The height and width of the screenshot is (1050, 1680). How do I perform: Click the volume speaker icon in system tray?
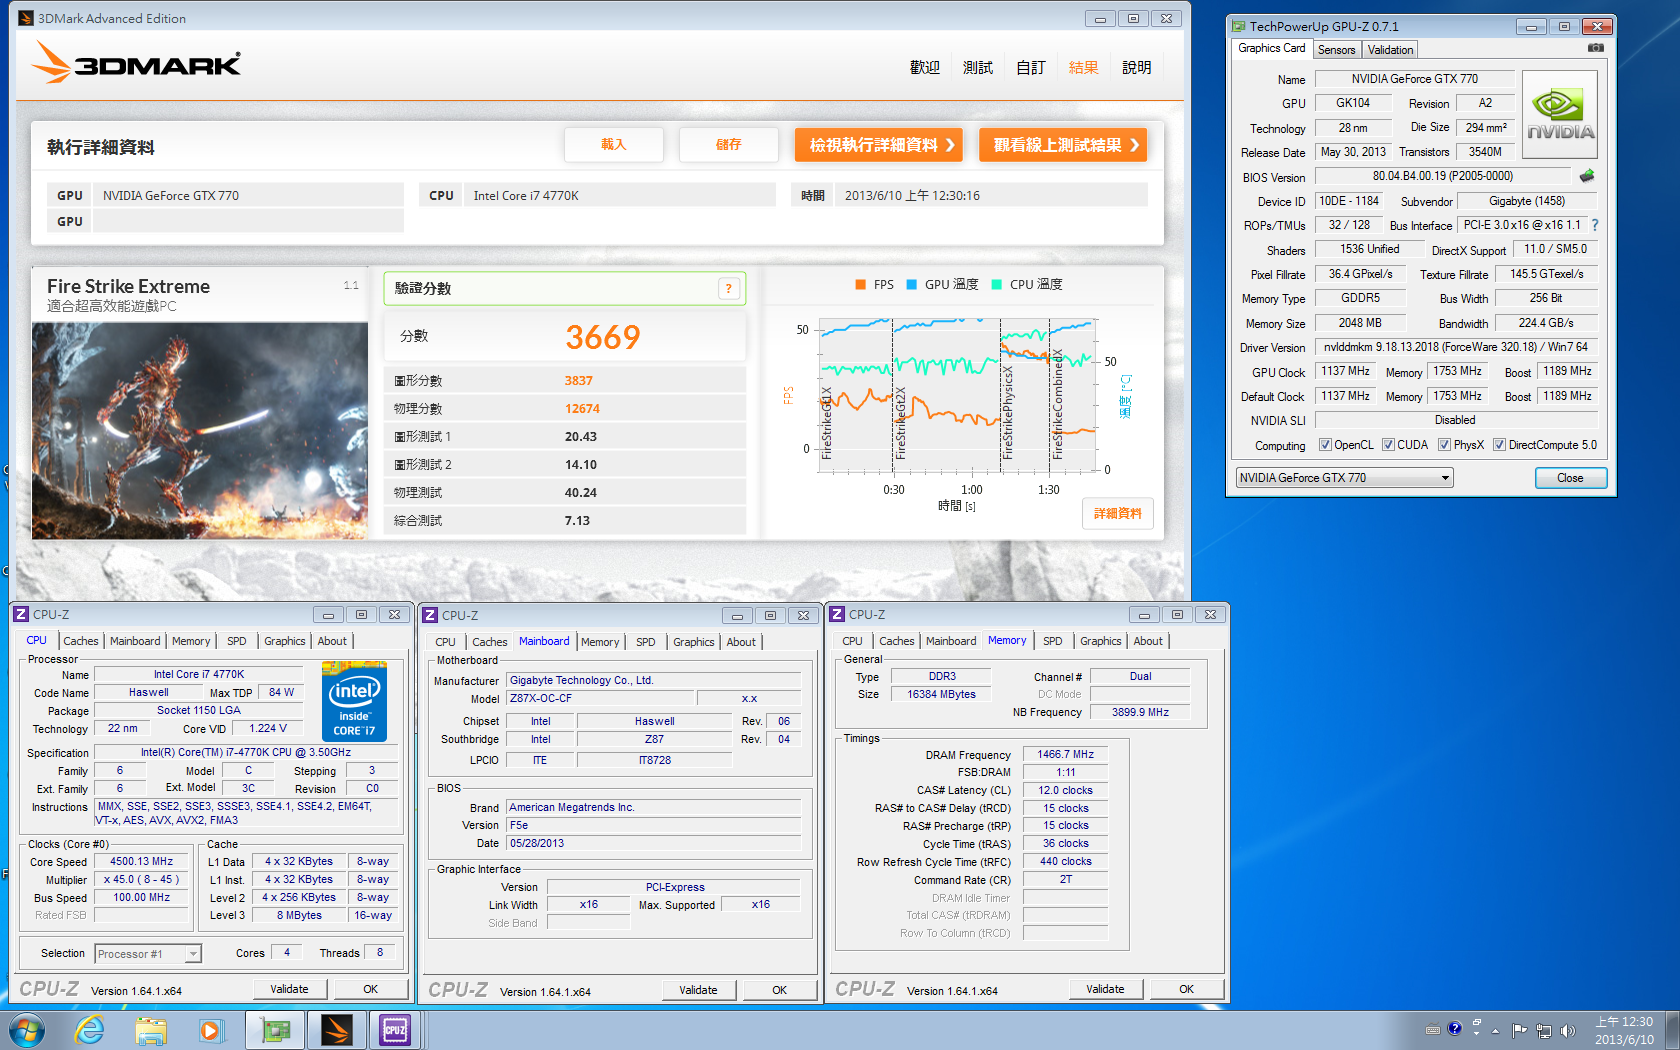point(1567,1031)
